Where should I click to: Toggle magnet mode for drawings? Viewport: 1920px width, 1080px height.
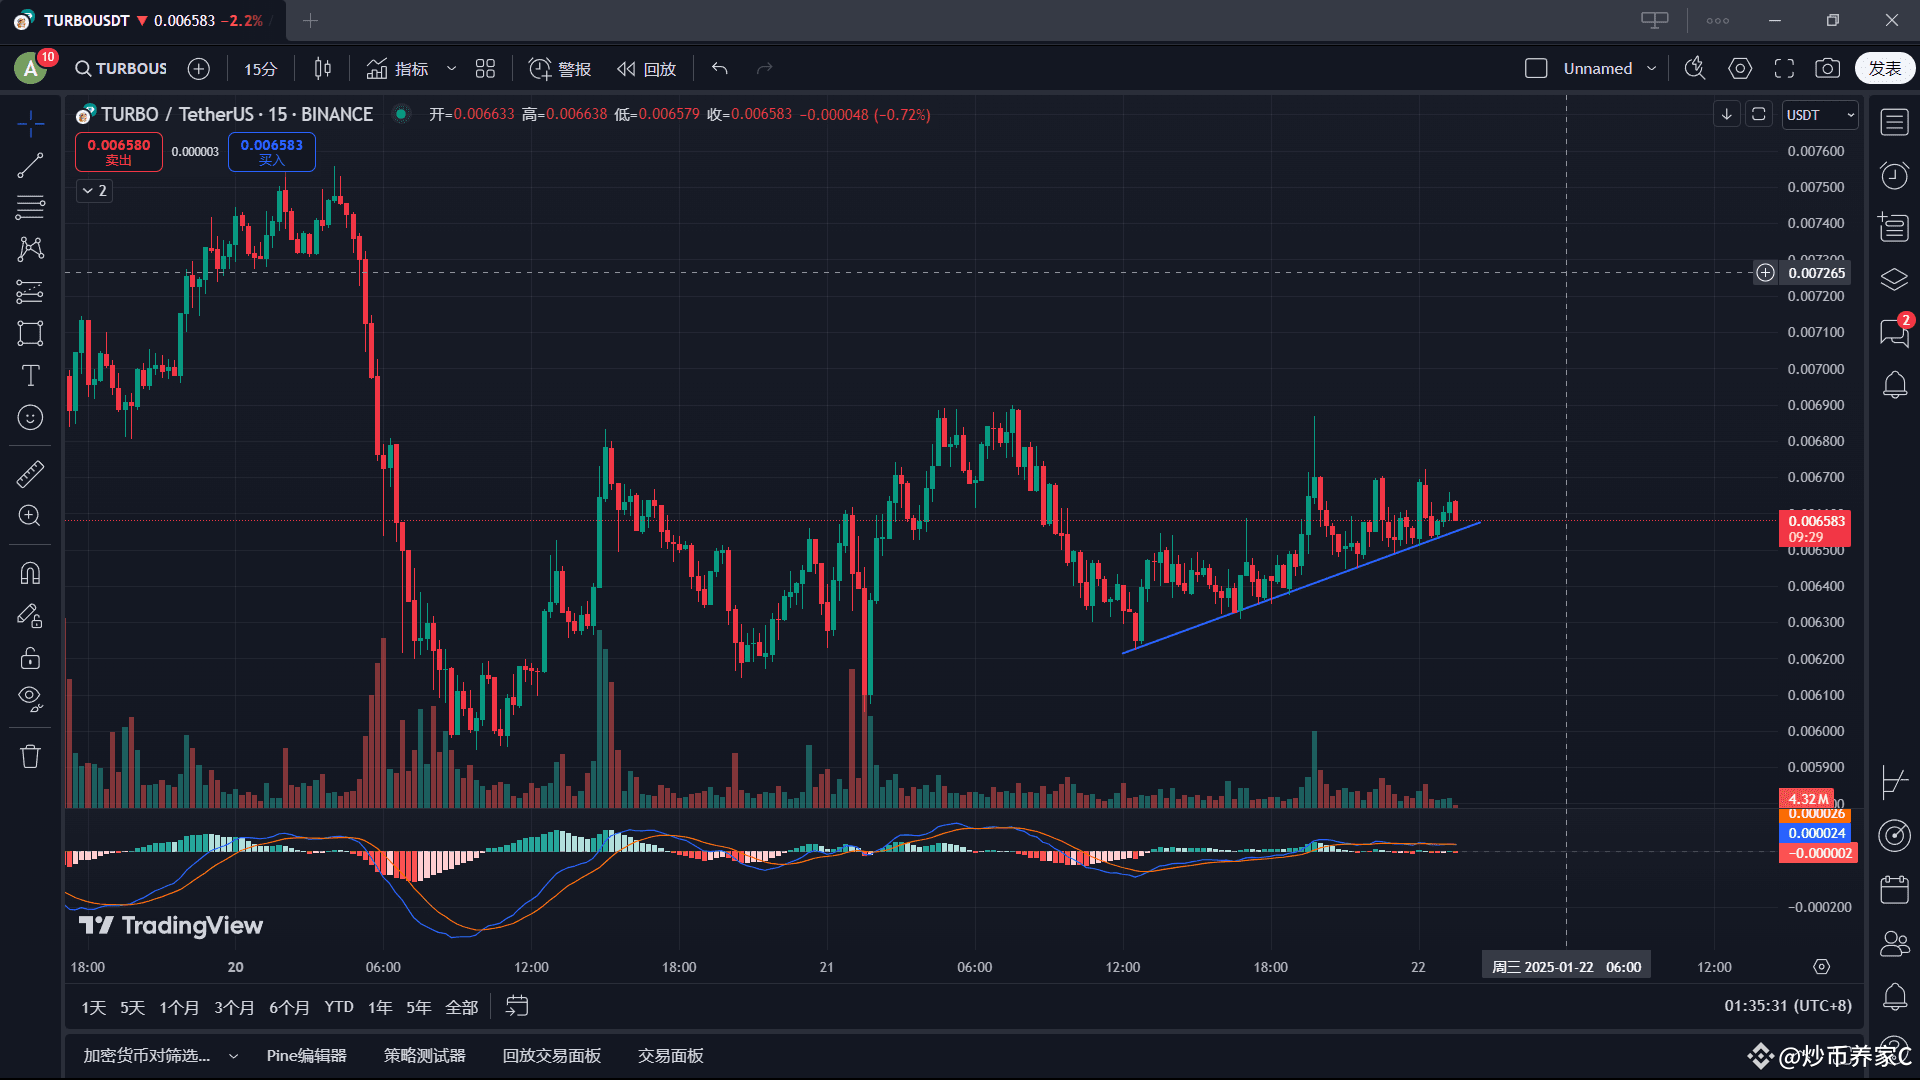click(30, 573)
